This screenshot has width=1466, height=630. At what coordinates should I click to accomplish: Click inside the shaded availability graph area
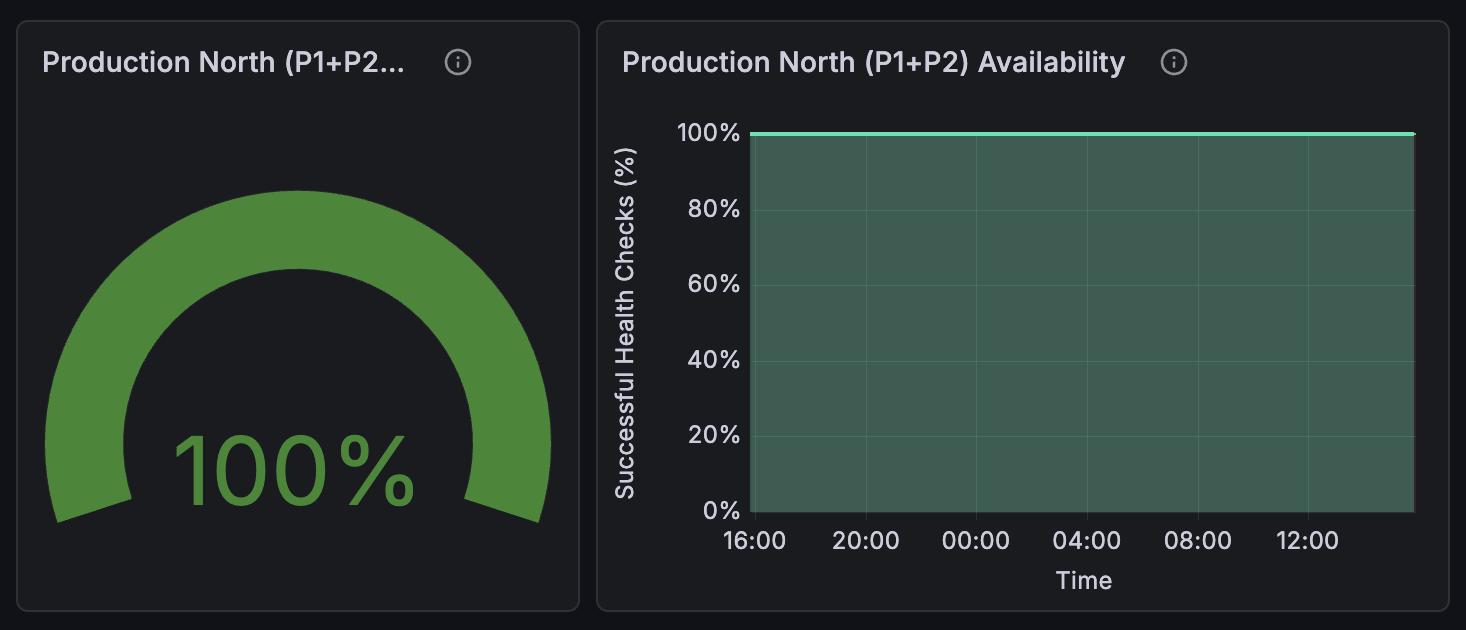click(x=1080, y=330)
